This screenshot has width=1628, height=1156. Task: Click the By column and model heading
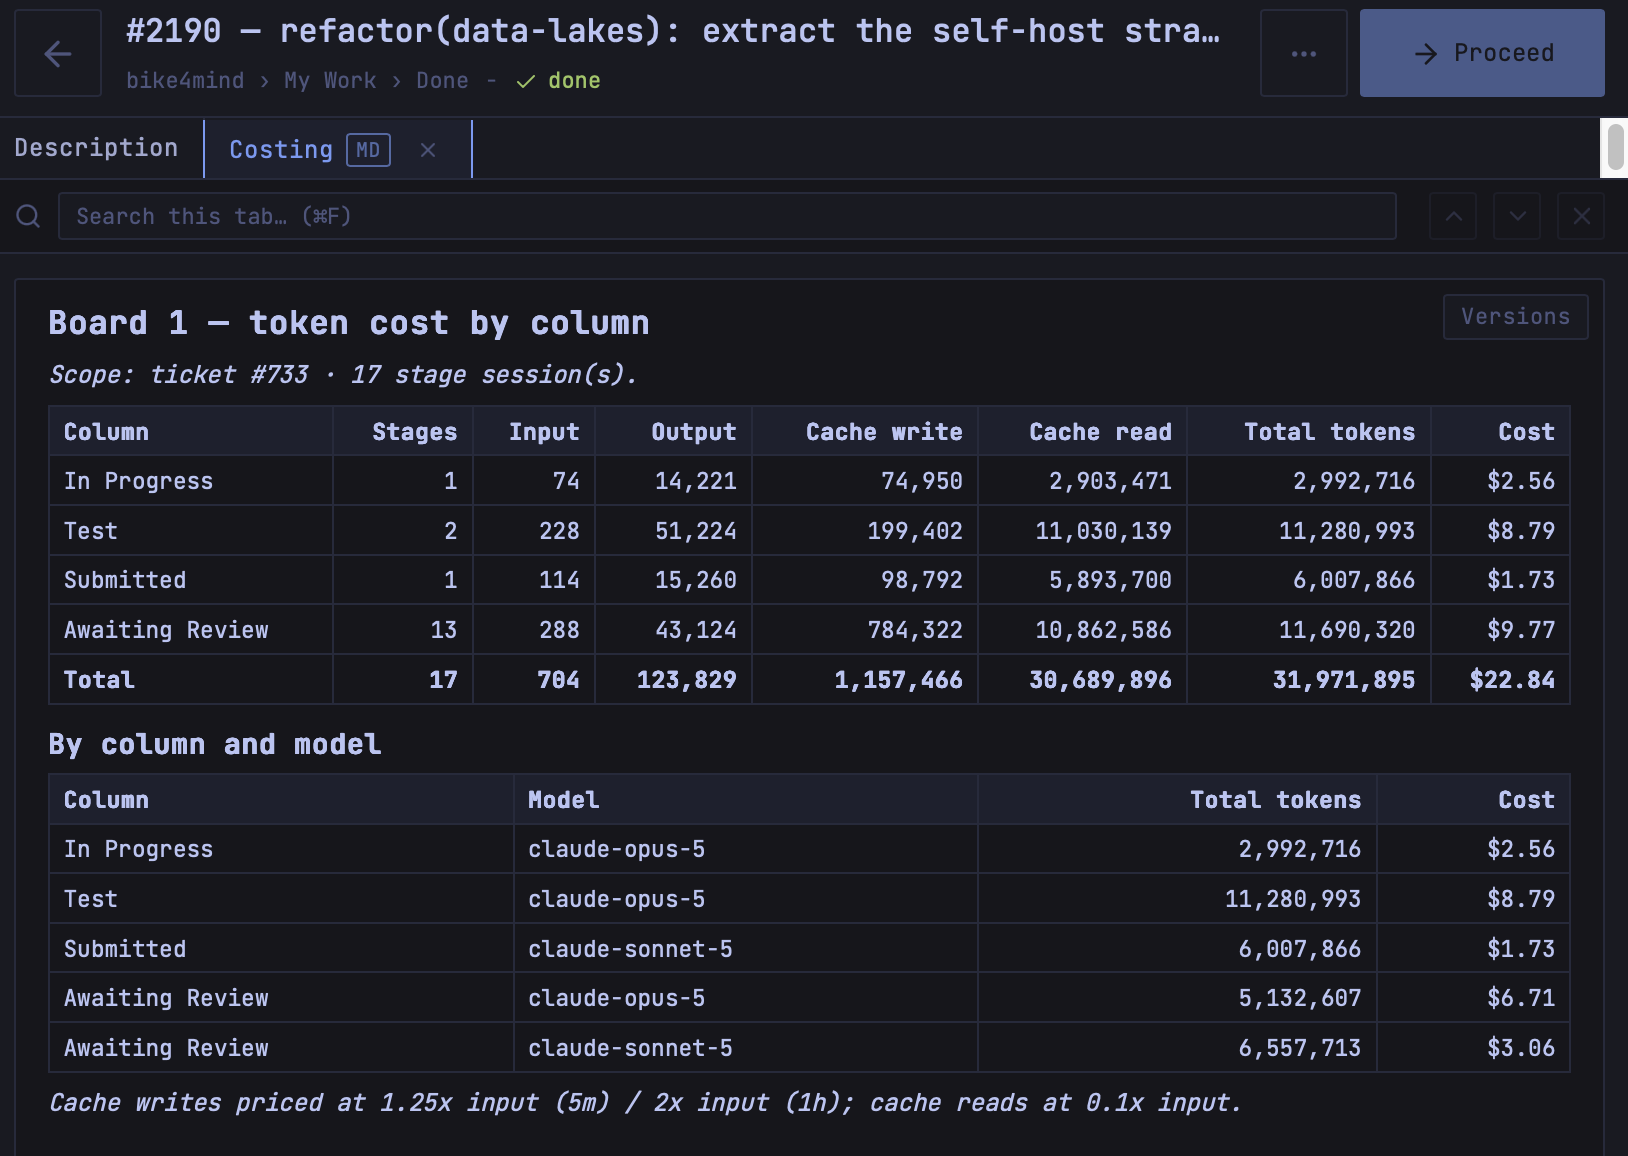coord(215,745)
